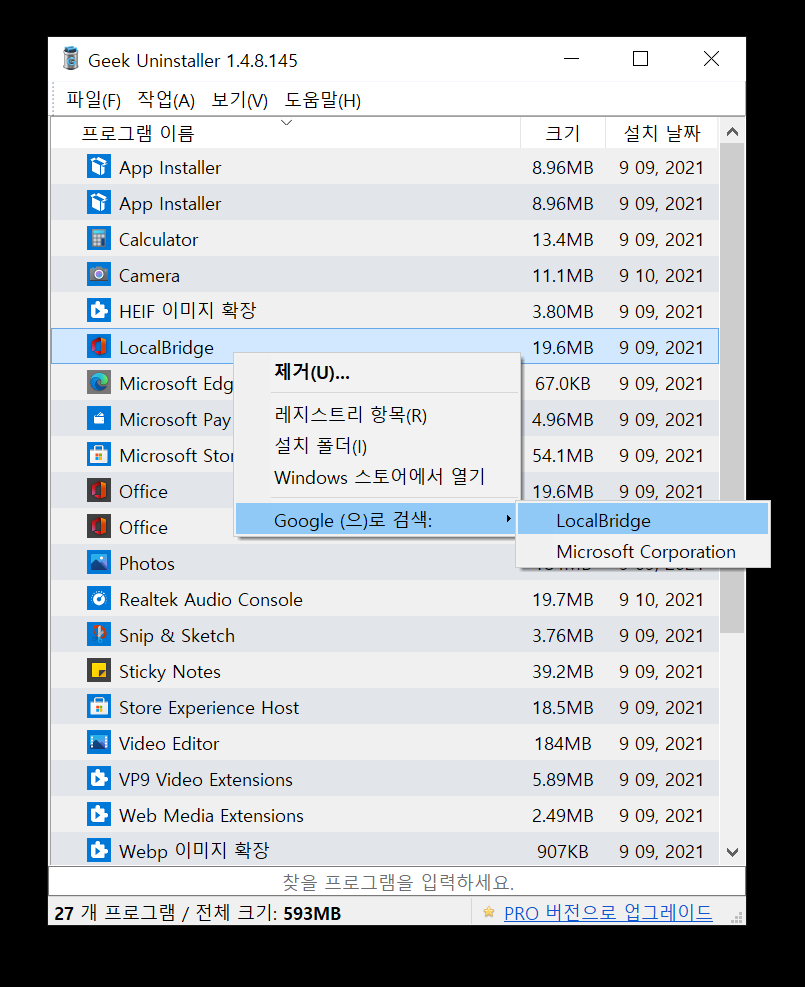The image size is (805, 987).
Task: Click the Webp 이미지 확장 icon
Action: click(99, 850)
